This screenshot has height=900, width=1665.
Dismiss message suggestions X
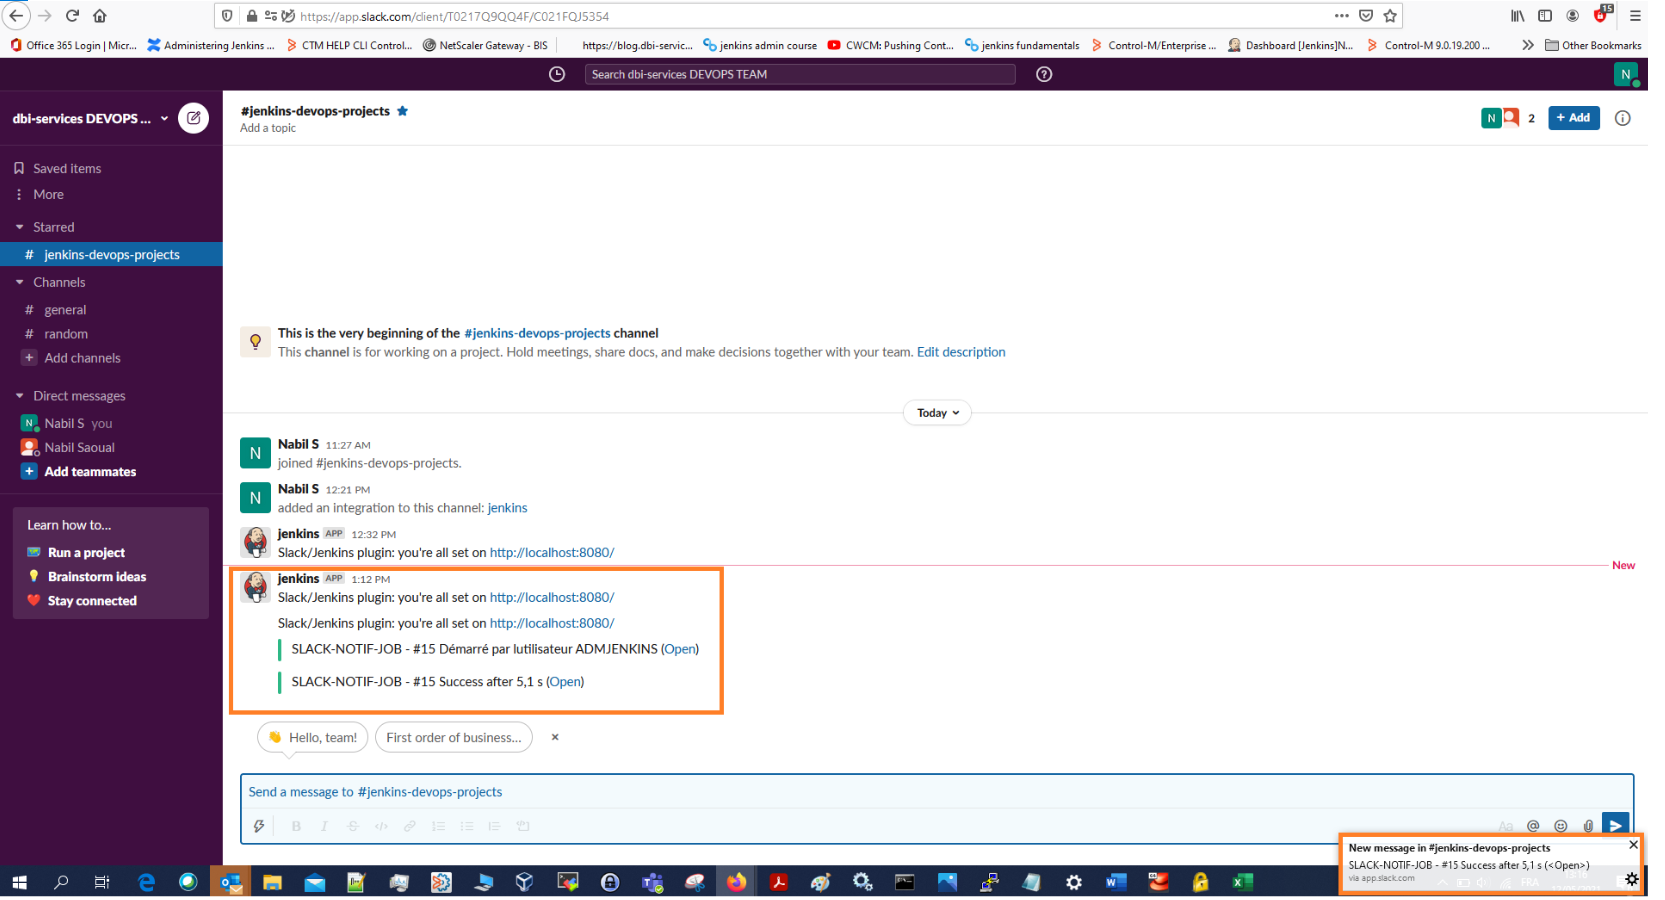[x=555, y=737]
